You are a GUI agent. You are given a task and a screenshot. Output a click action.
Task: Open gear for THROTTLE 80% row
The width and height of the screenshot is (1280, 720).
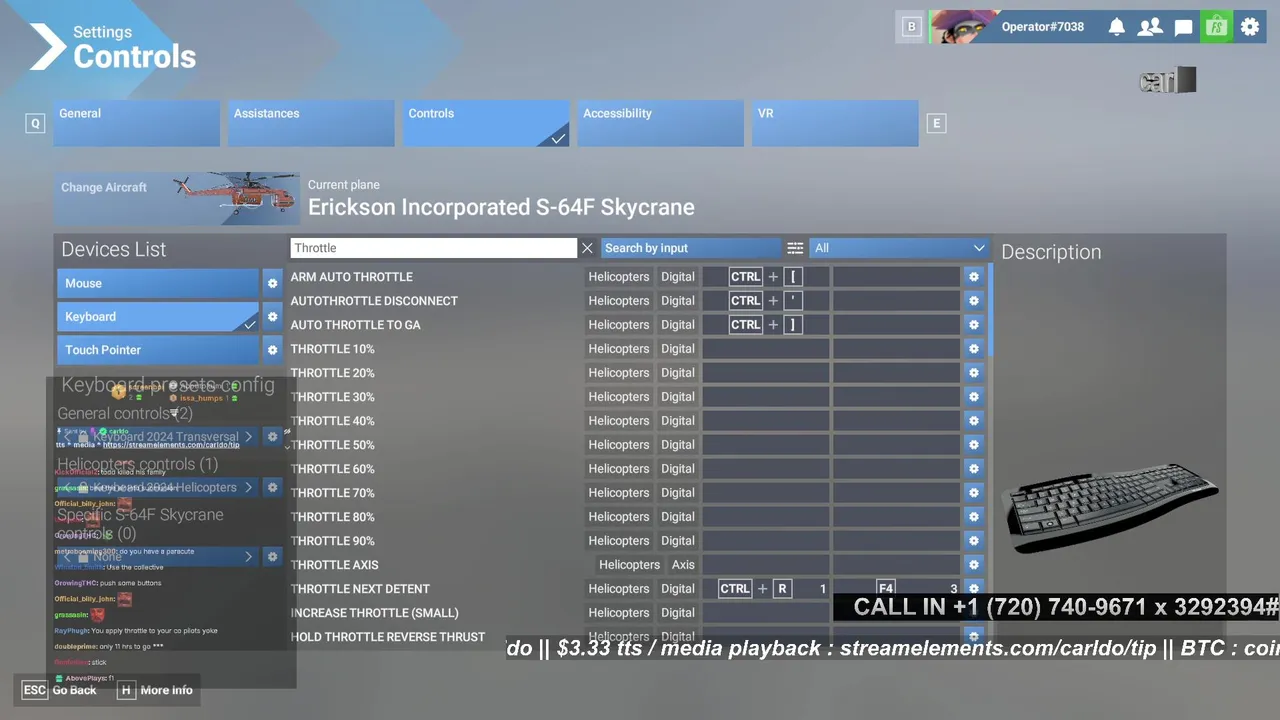pos(973,517)
